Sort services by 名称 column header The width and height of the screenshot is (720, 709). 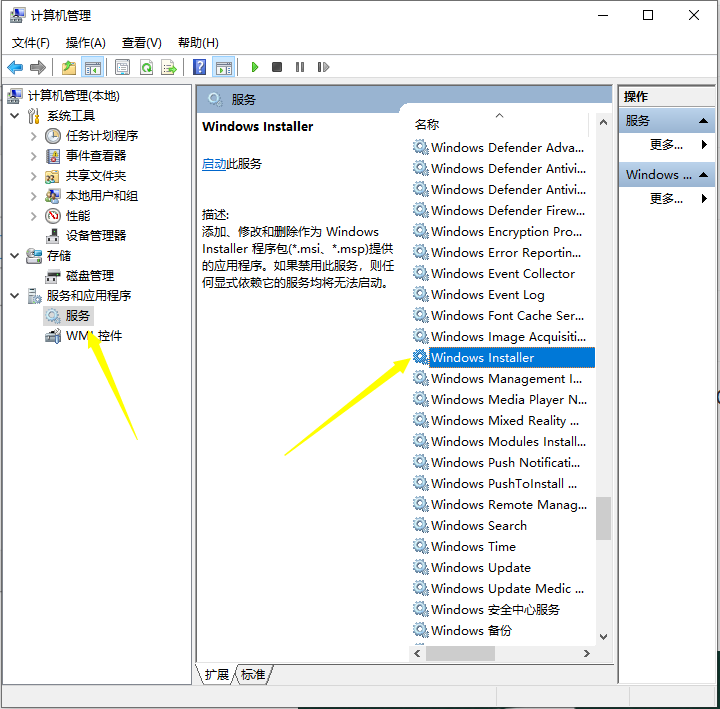pos(498,124)
